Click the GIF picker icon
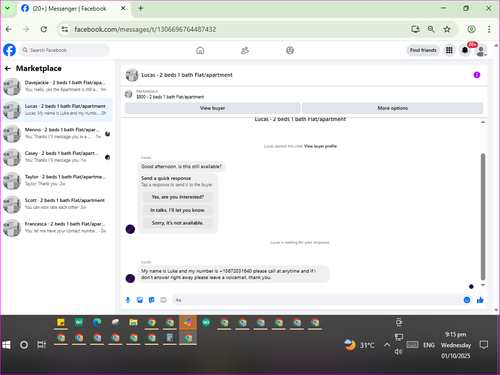The image size is (500, 375). click(x=163, y=300)
